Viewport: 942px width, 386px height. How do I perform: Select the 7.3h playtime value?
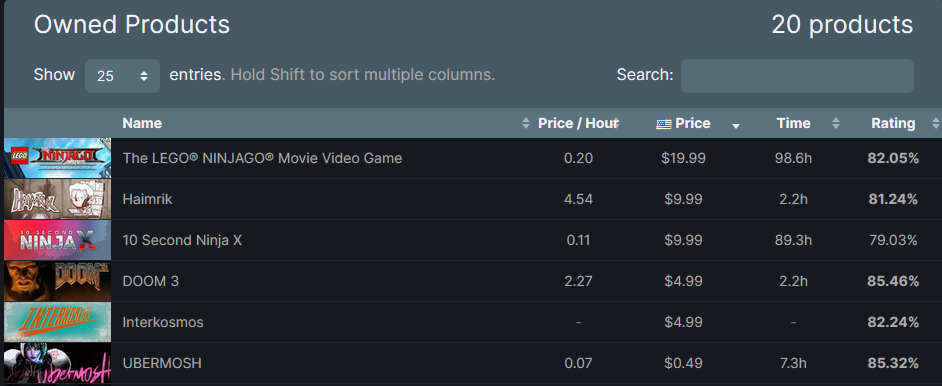(x=793, y=363)
